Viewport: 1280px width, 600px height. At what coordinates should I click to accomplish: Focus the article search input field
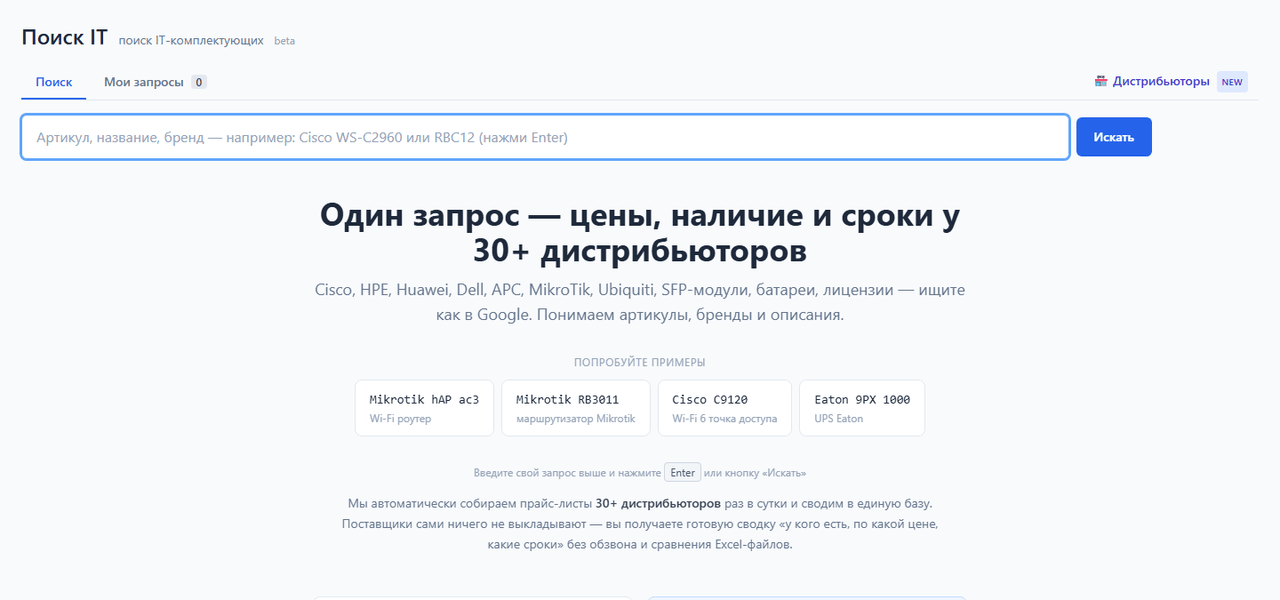pyautogui.click(x=546, y=137)
